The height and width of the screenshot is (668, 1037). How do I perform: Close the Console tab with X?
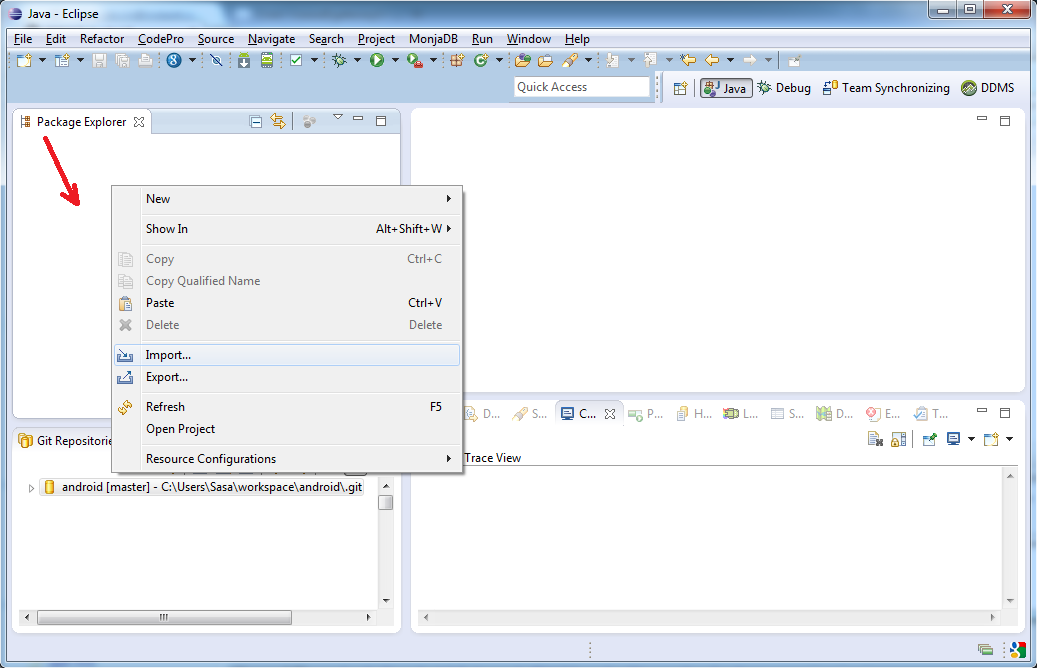pyautogui.click(x=610, y=414)
